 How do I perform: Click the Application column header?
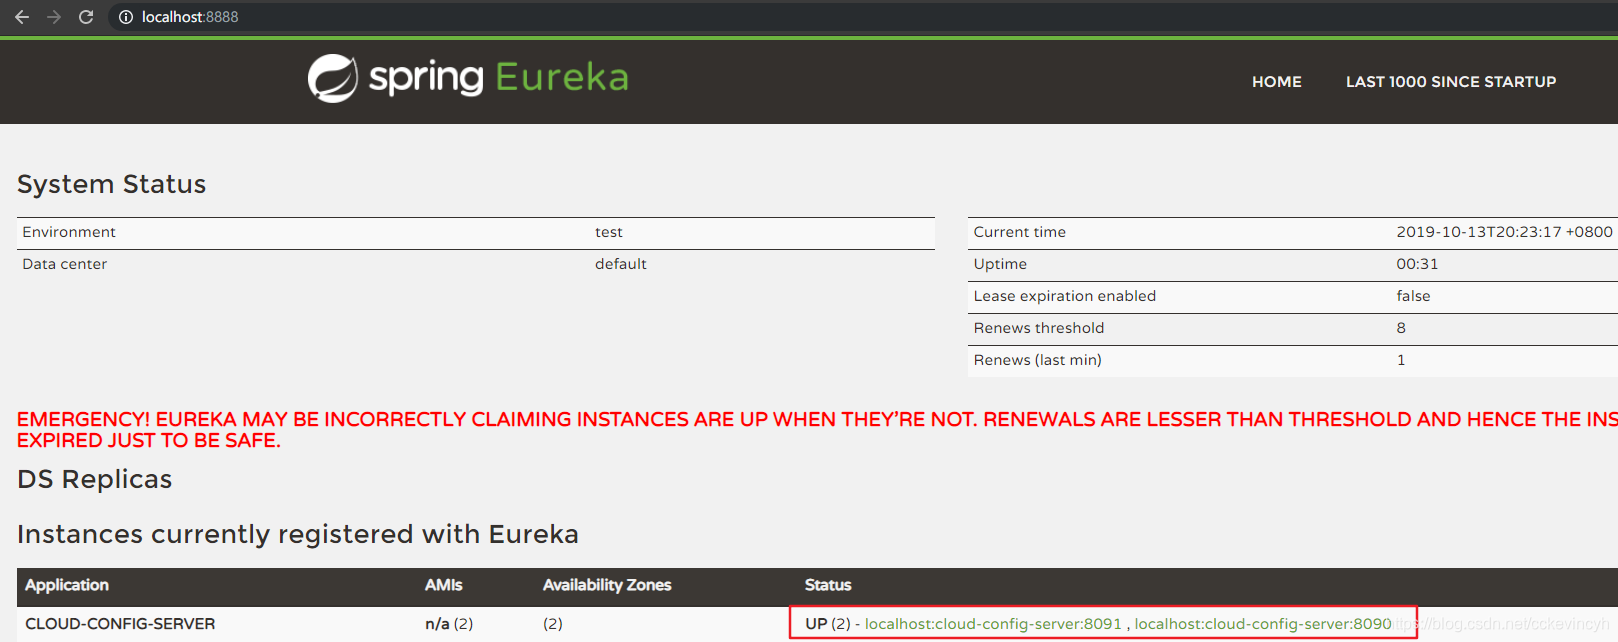67,585
